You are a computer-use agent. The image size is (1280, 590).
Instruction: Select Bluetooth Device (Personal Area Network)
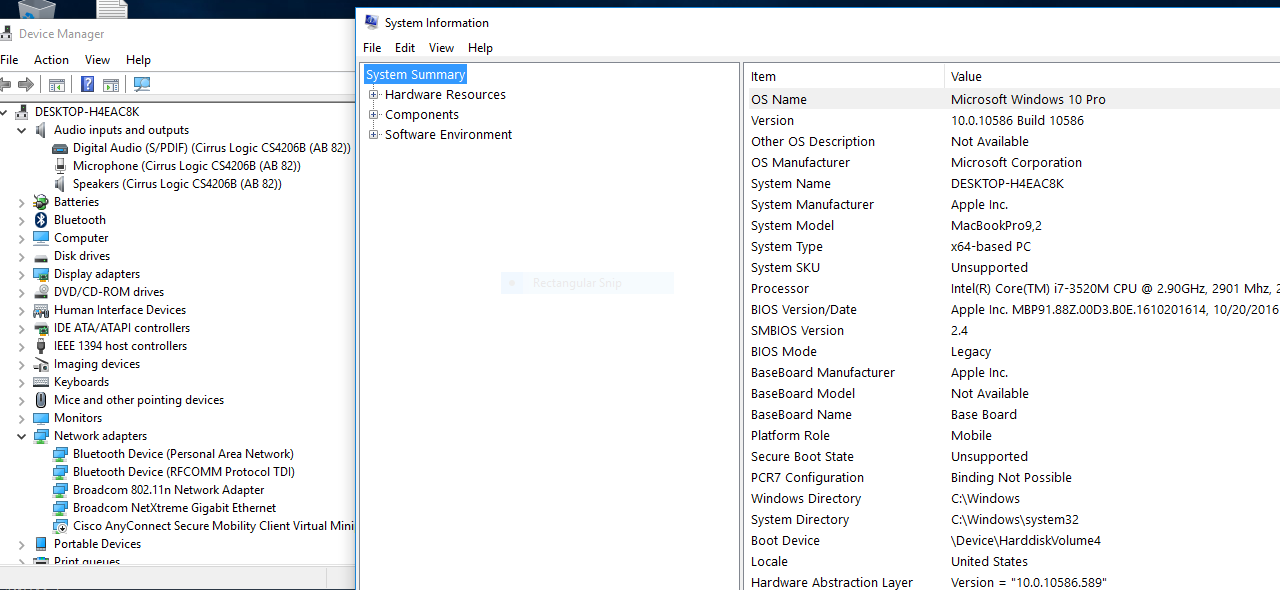coord(183,454)
